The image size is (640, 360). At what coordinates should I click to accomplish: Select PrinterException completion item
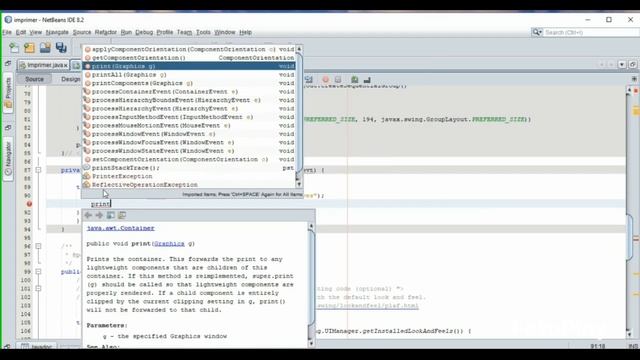189,176
